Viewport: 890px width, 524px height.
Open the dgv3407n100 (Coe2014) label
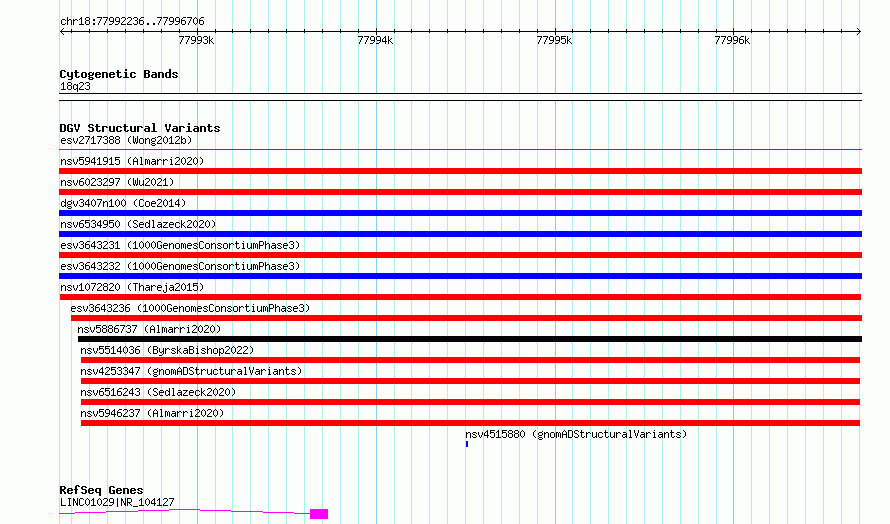(123, 203)
